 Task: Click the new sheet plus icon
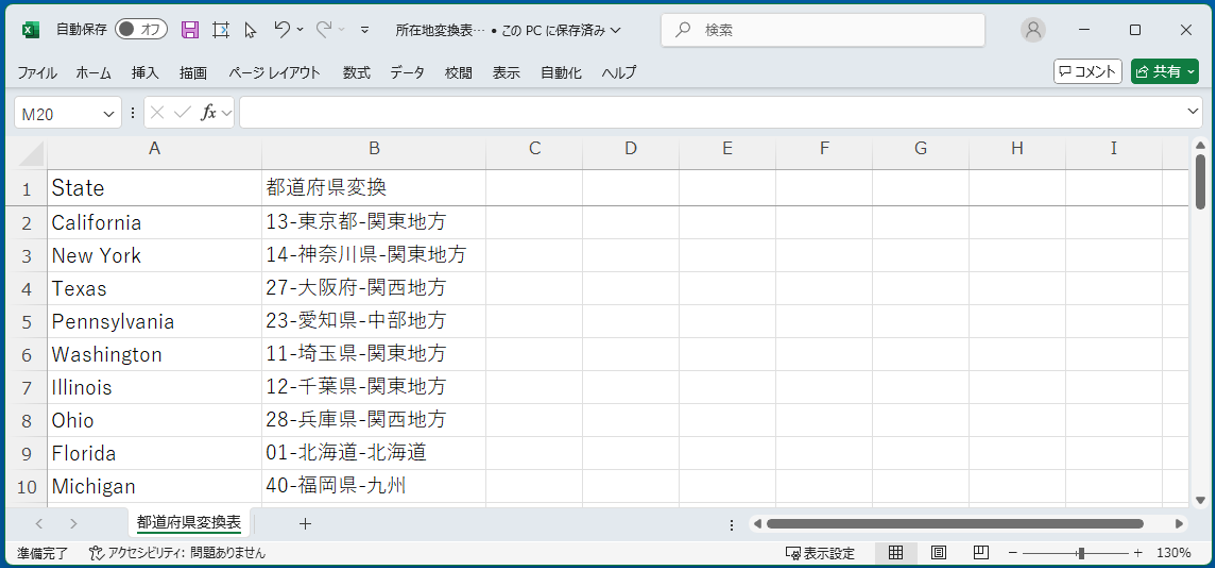305,524
